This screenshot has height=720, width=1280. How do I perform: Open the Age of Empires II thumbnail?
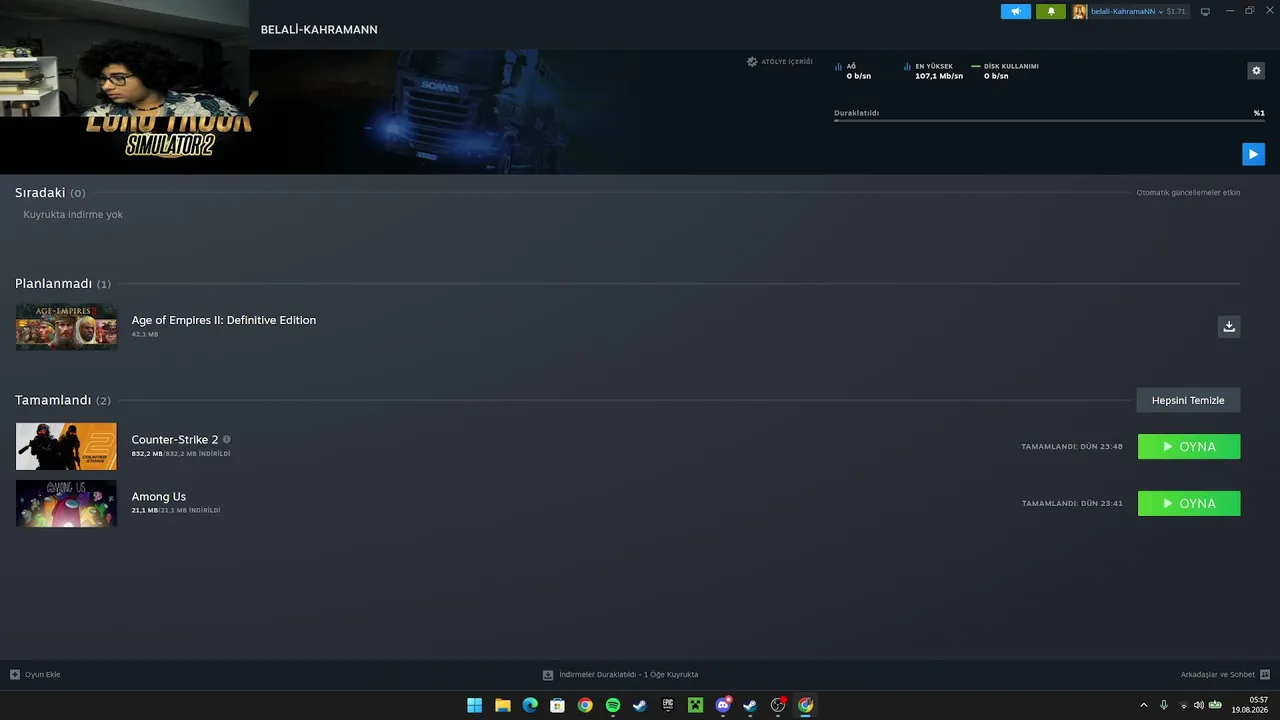66,327
